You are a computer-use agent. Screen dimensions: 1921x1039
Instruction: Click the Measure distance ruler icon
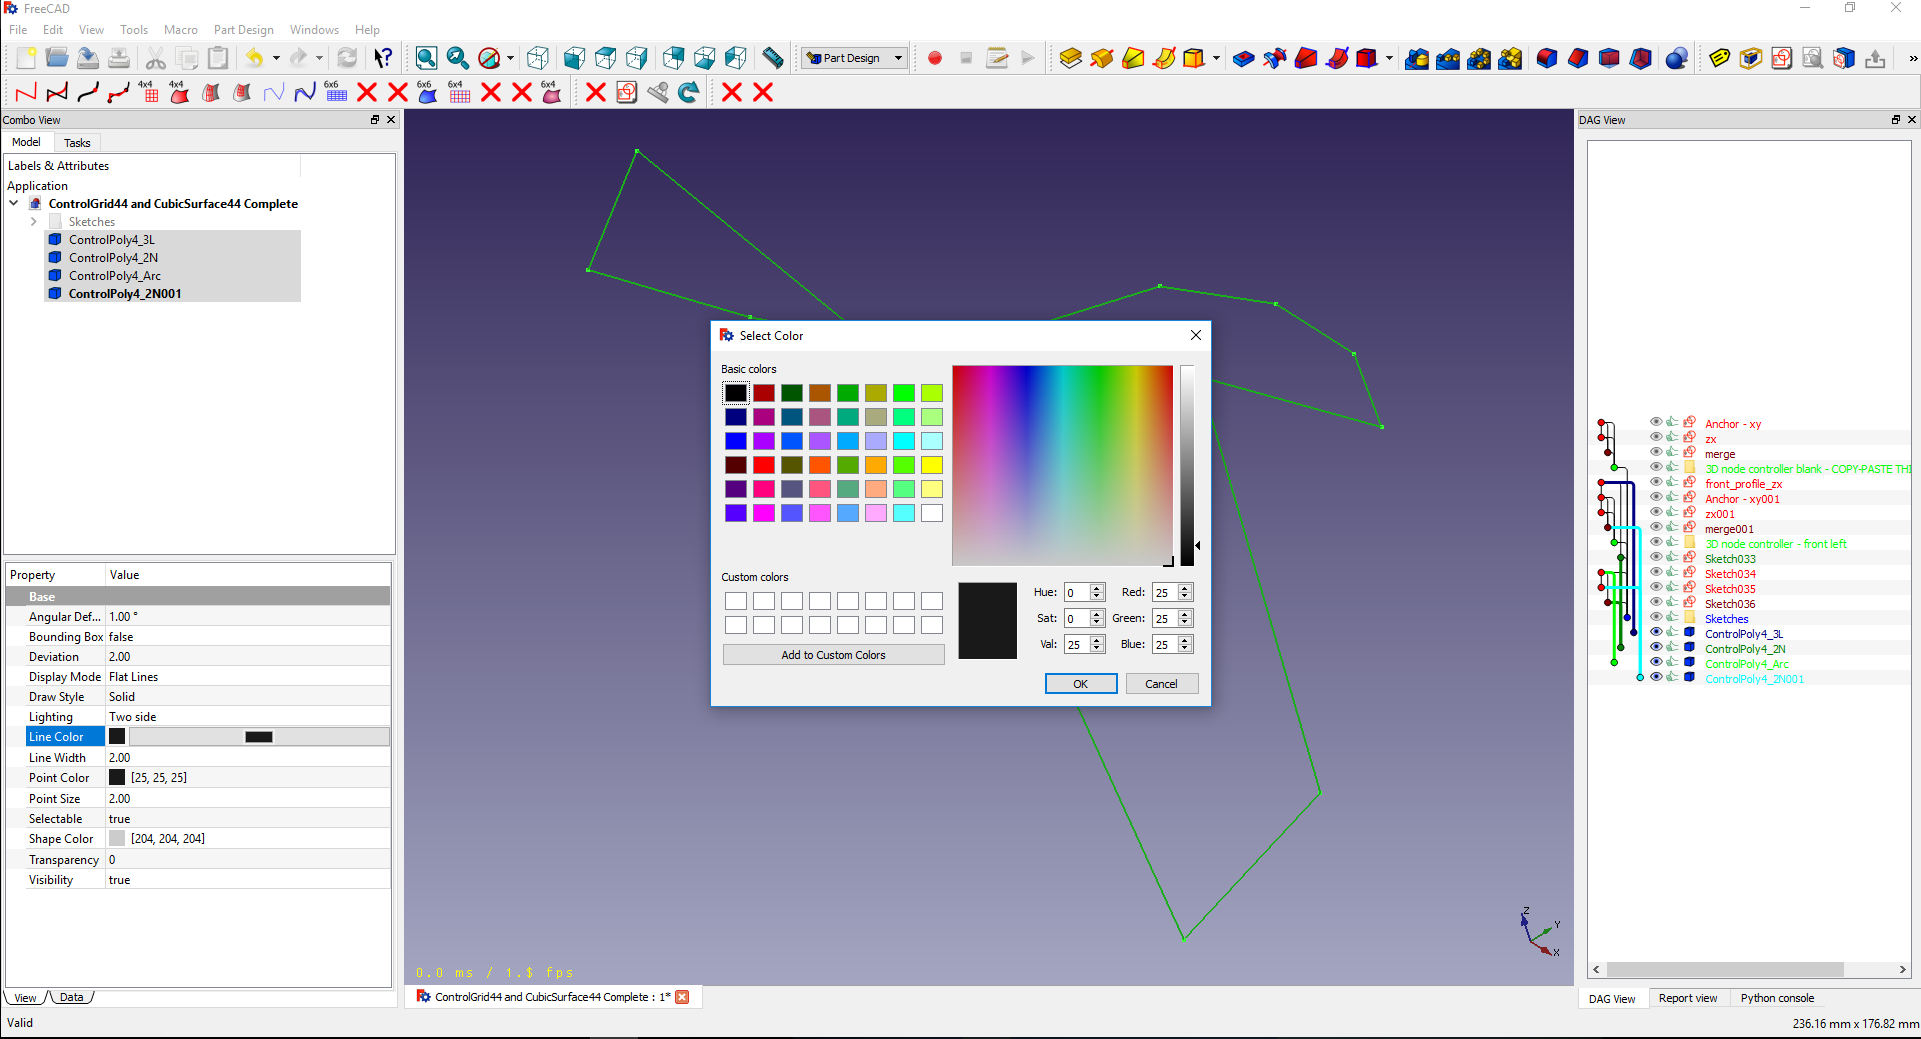point(772,58)
